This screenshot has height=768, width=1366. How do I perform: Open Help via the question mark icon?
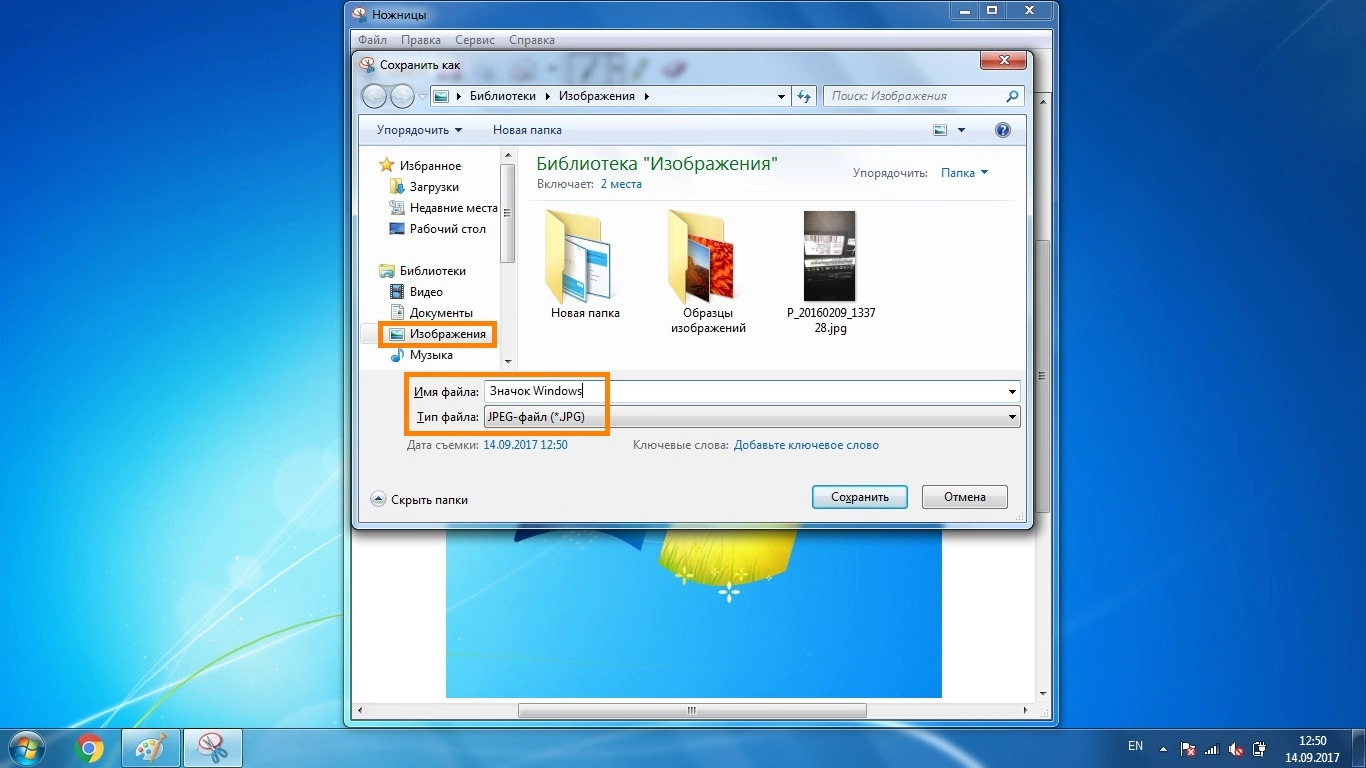pyautogui.click(x=1002, y=129)
